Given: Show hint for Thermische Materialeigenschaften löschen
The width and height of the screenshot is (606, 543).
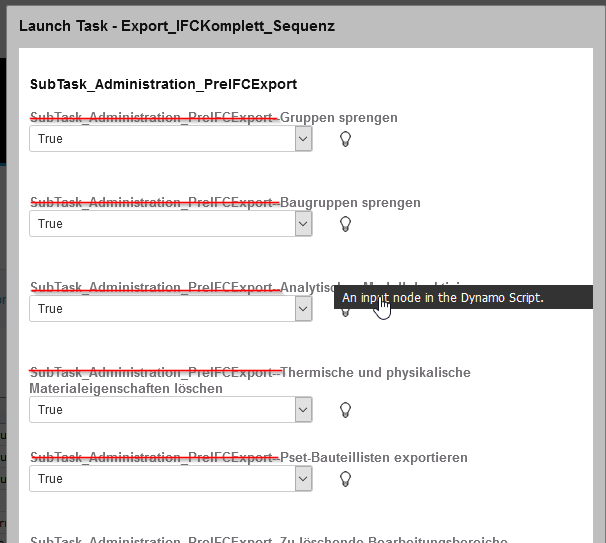Looking at the screenshot, I should [x=346, y=410].
